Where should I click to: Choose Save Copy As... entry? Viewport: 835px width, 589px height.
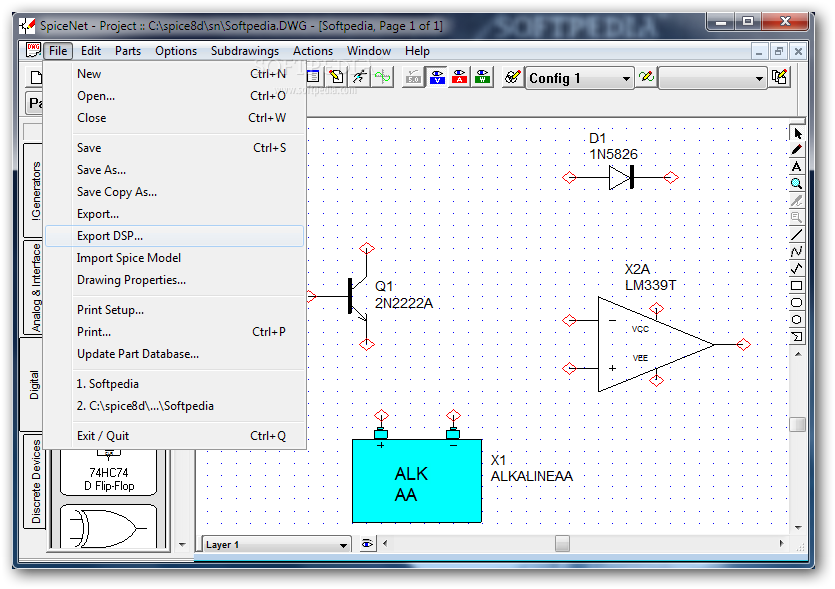click(x=175, y=192)
